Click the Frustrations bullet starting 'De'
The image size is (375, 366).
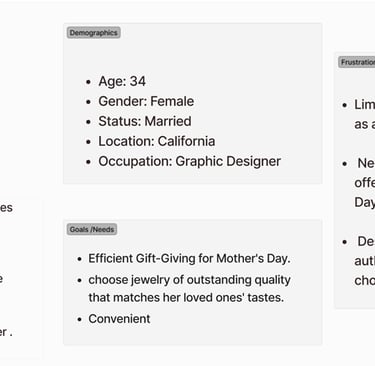click(x=365, y=261)
